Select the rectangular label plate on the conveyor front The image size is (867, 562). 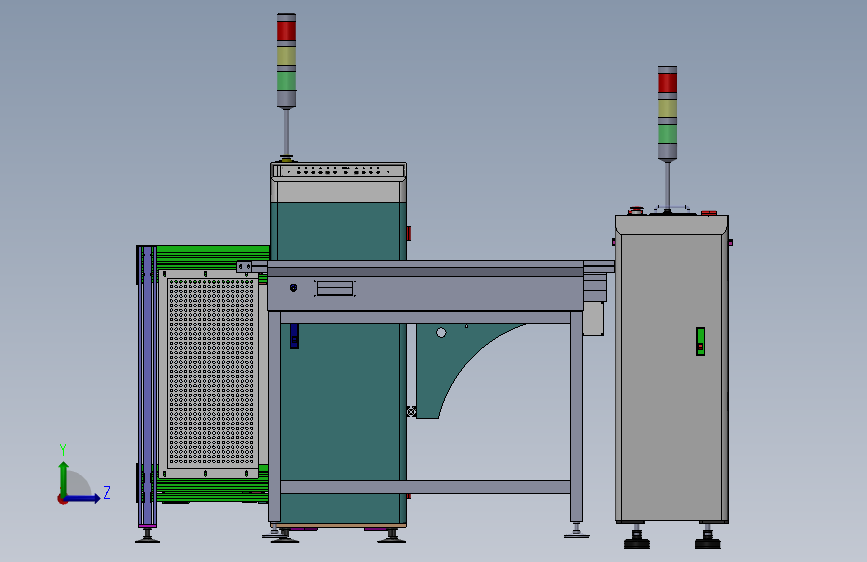tap(335, 288)
